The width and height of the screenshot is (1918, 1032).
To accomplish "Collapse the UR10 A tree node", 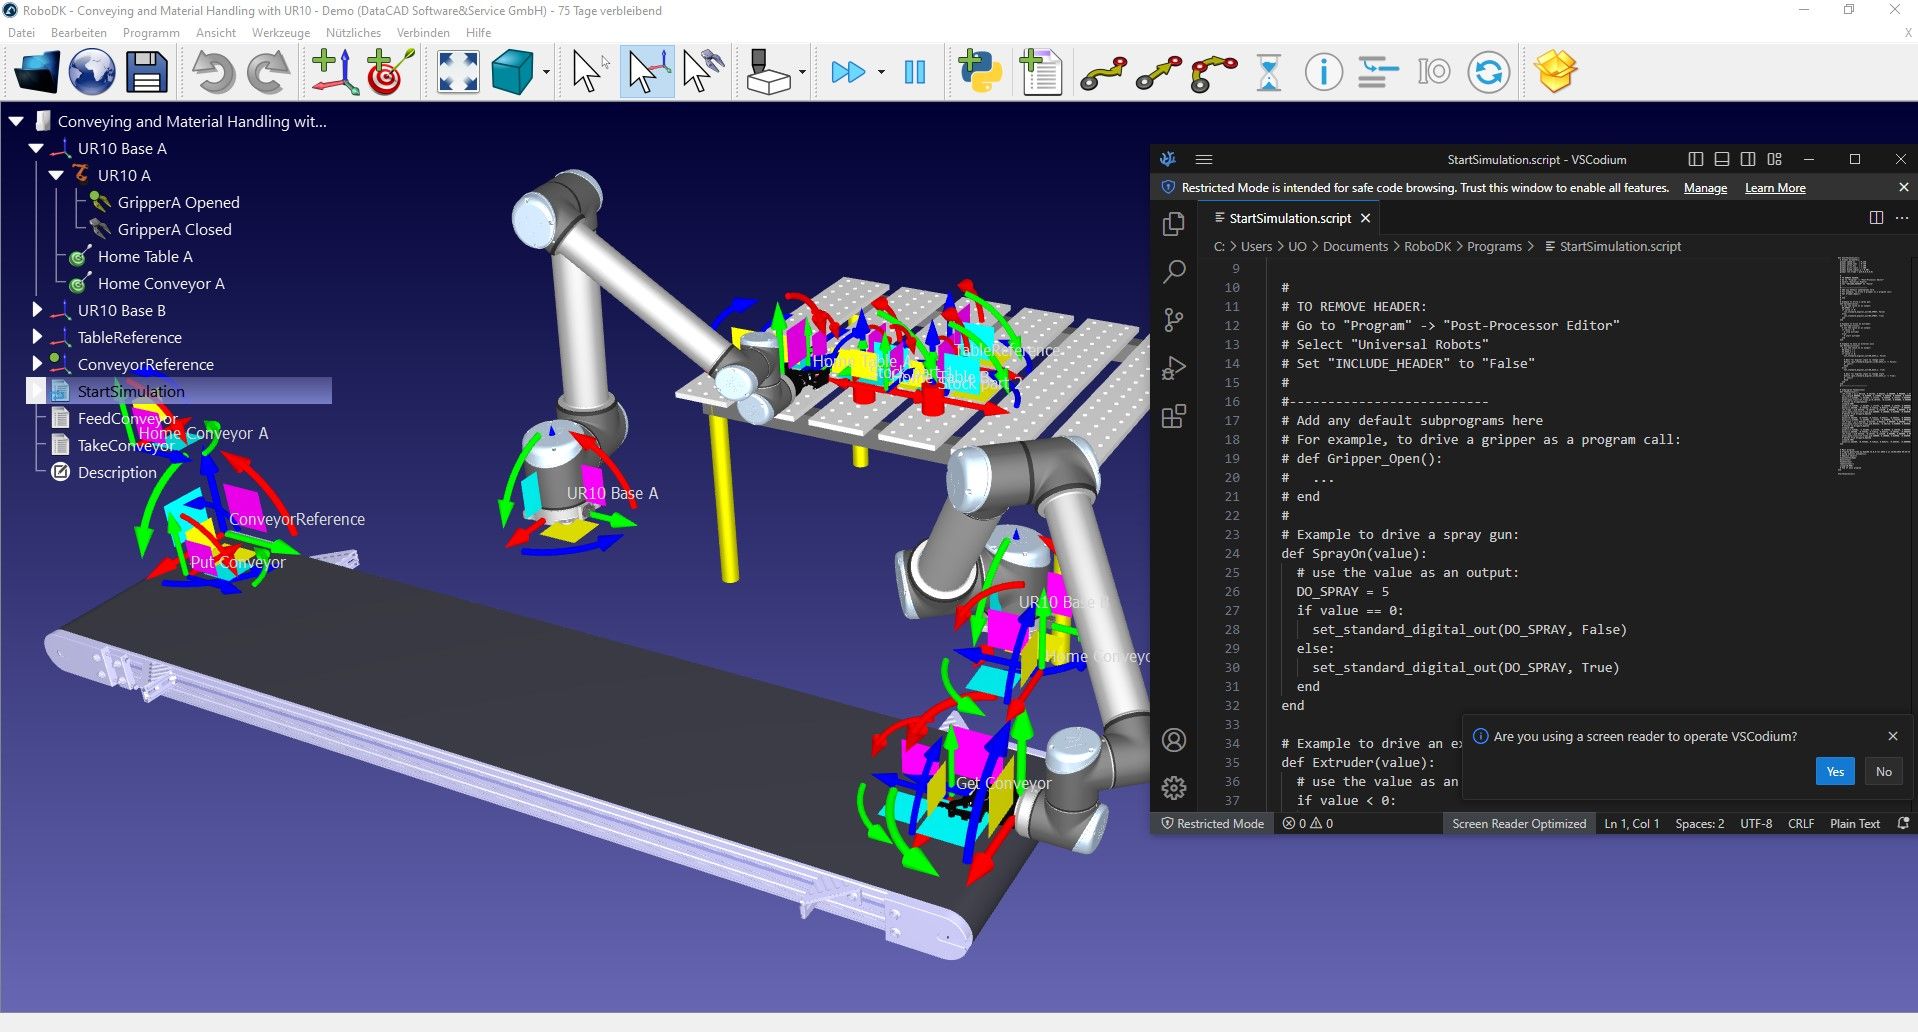I will [x=56, y=175].
